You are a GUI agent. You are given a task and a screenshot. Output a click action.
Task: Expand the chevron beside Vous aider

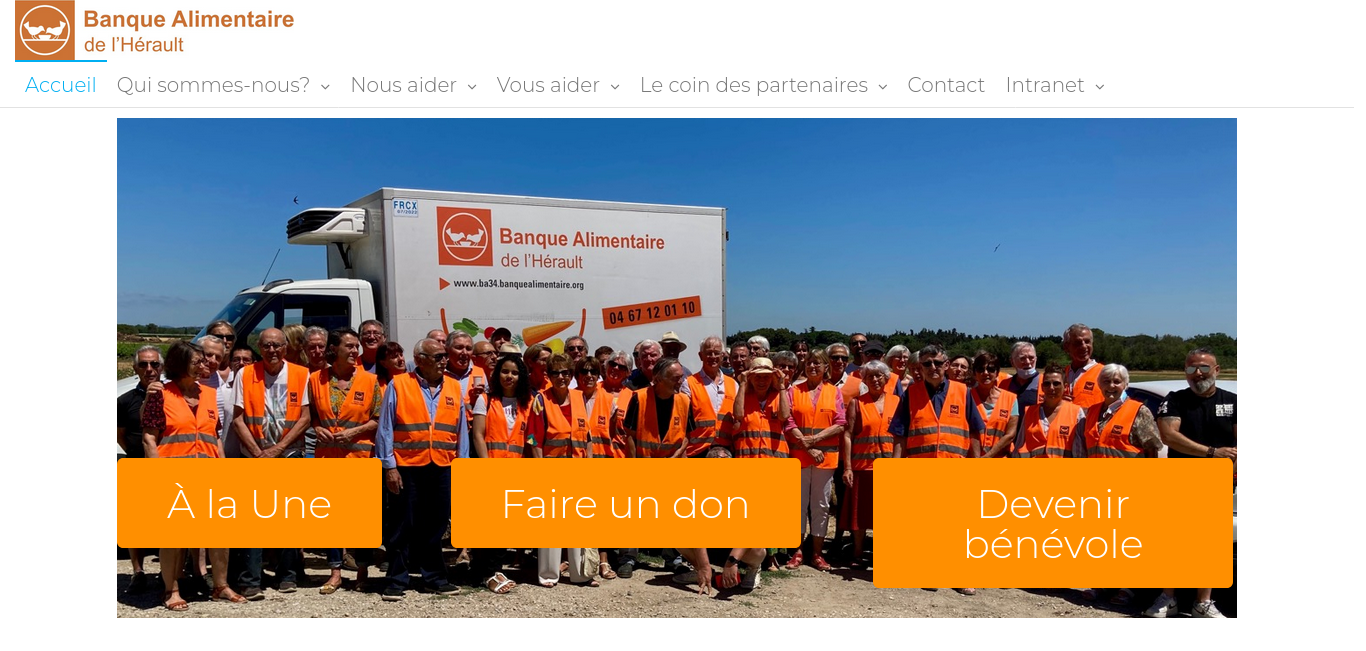pyautogui.click(x=615, y=87)
